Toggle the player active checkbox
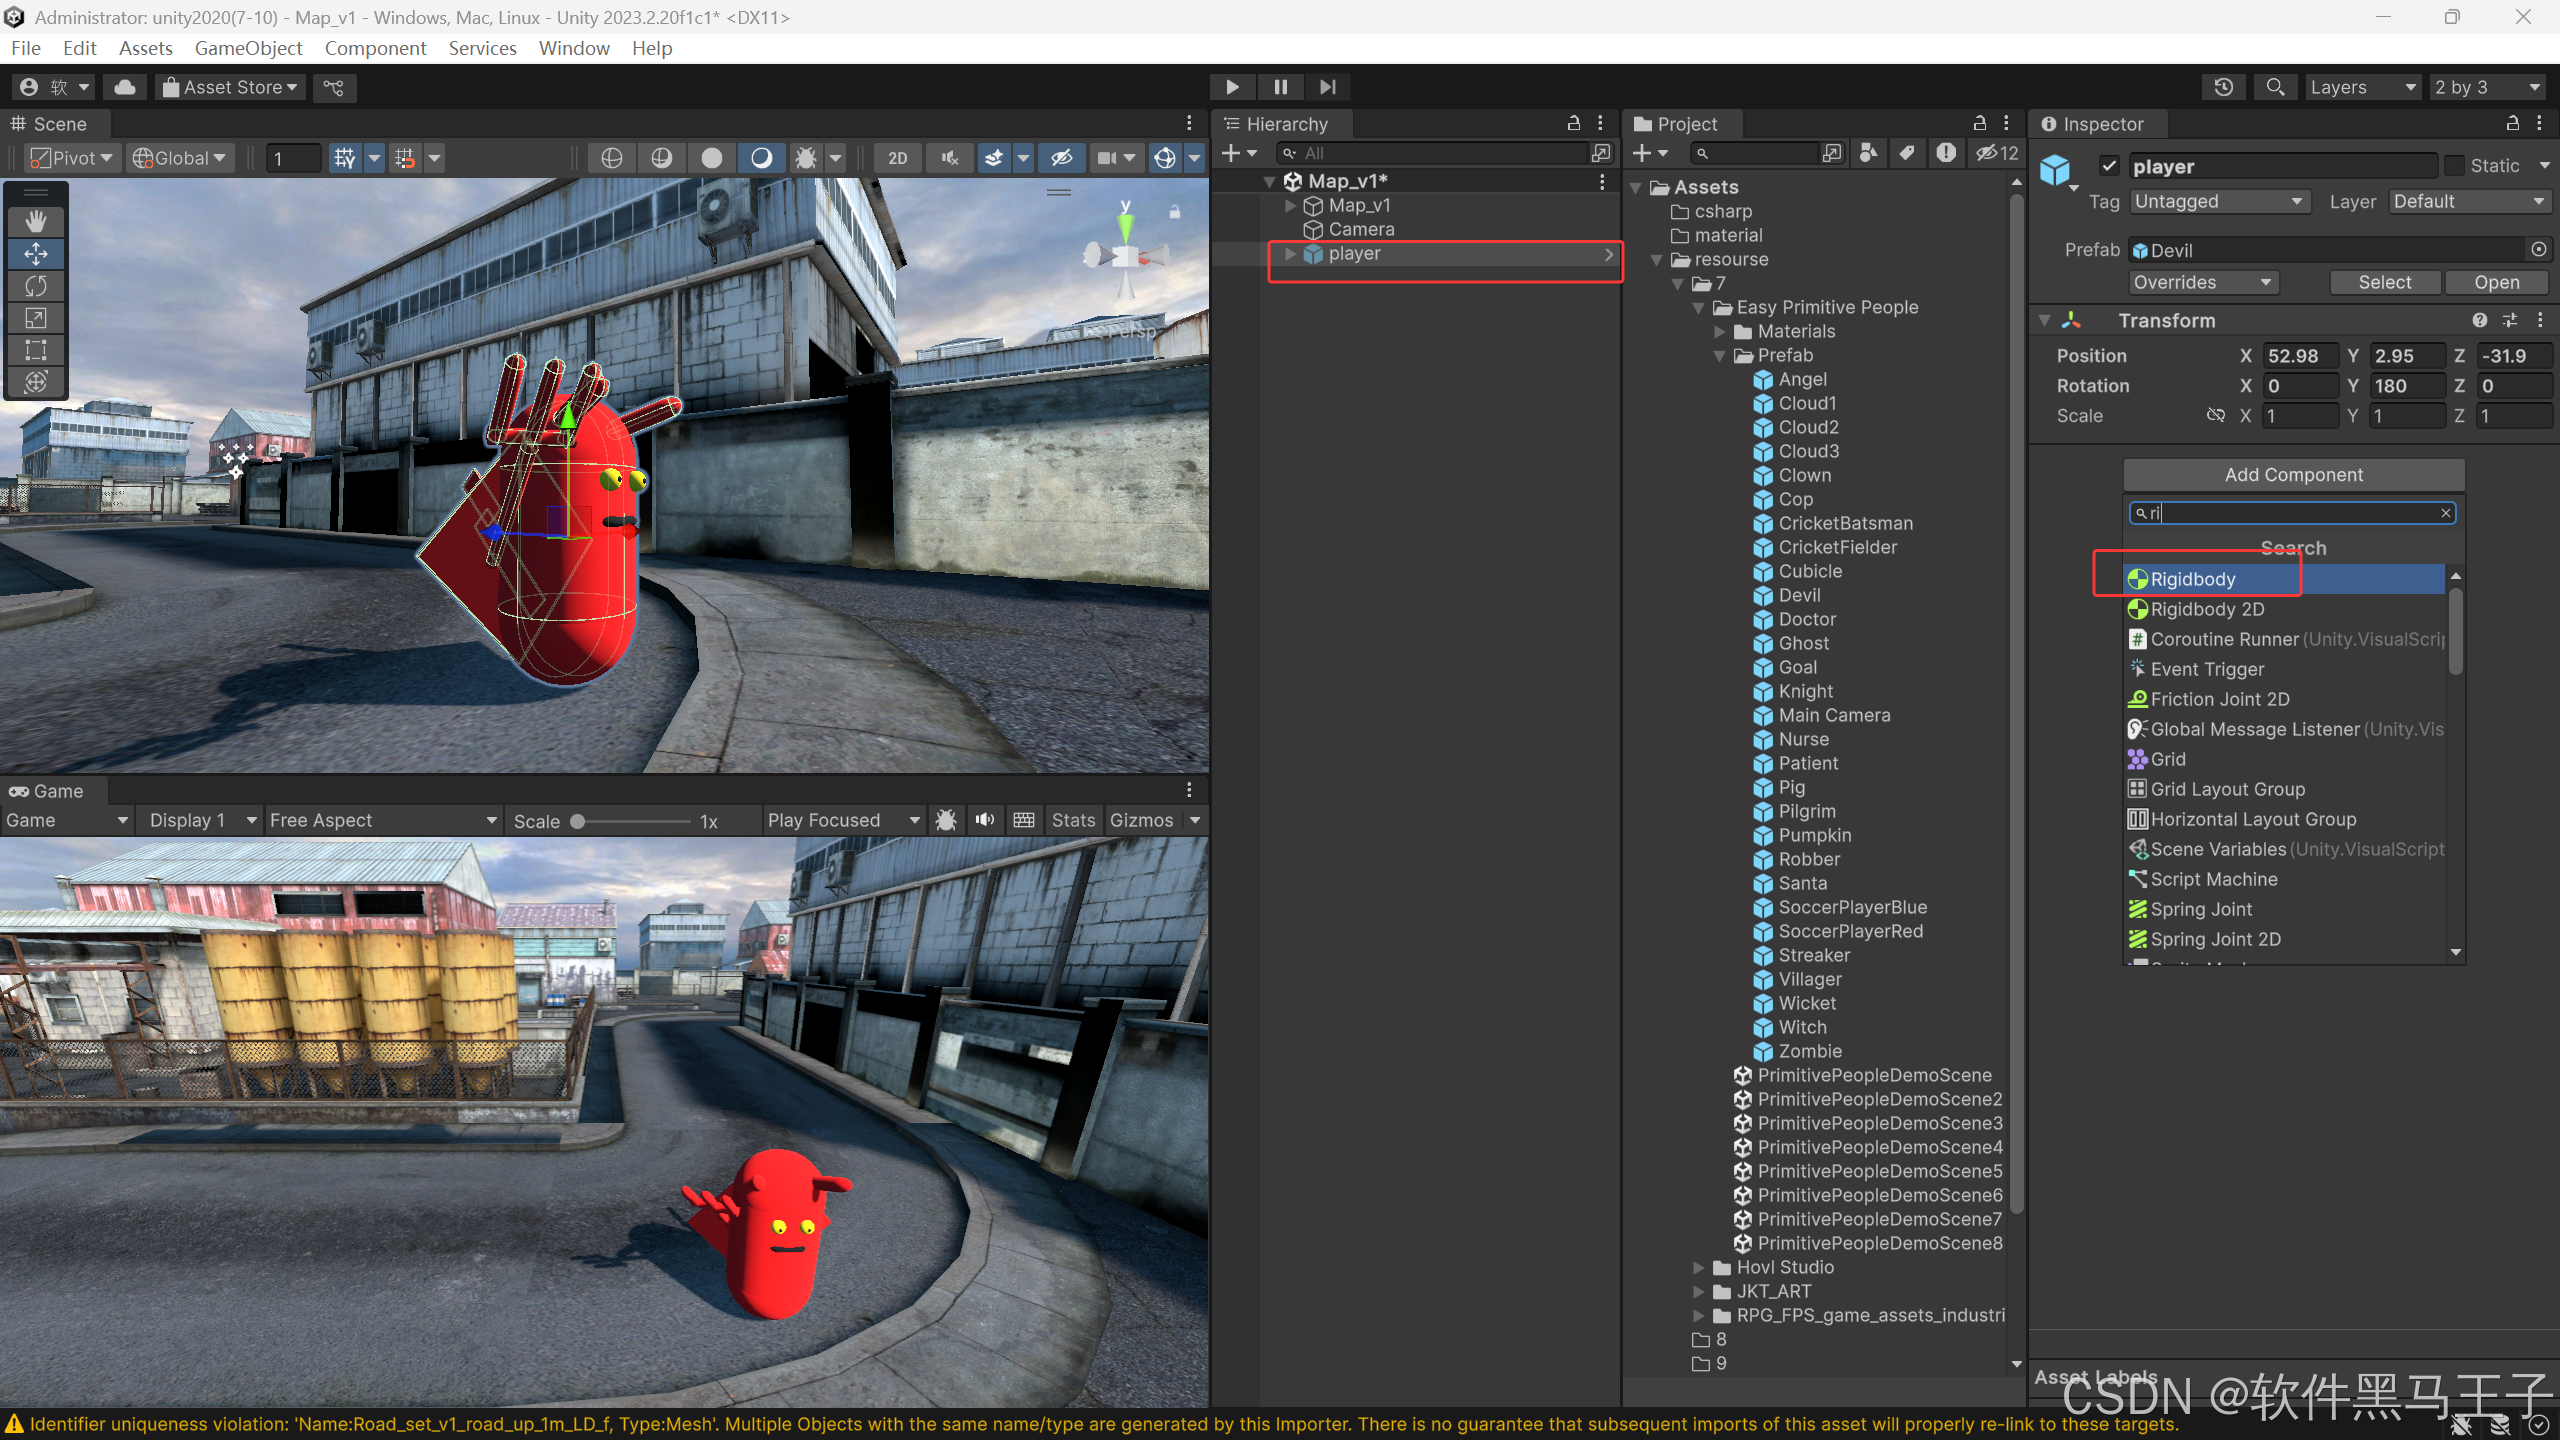Image resolution: width=2560 pixels, height=1440 pixels. [2109, 166]
